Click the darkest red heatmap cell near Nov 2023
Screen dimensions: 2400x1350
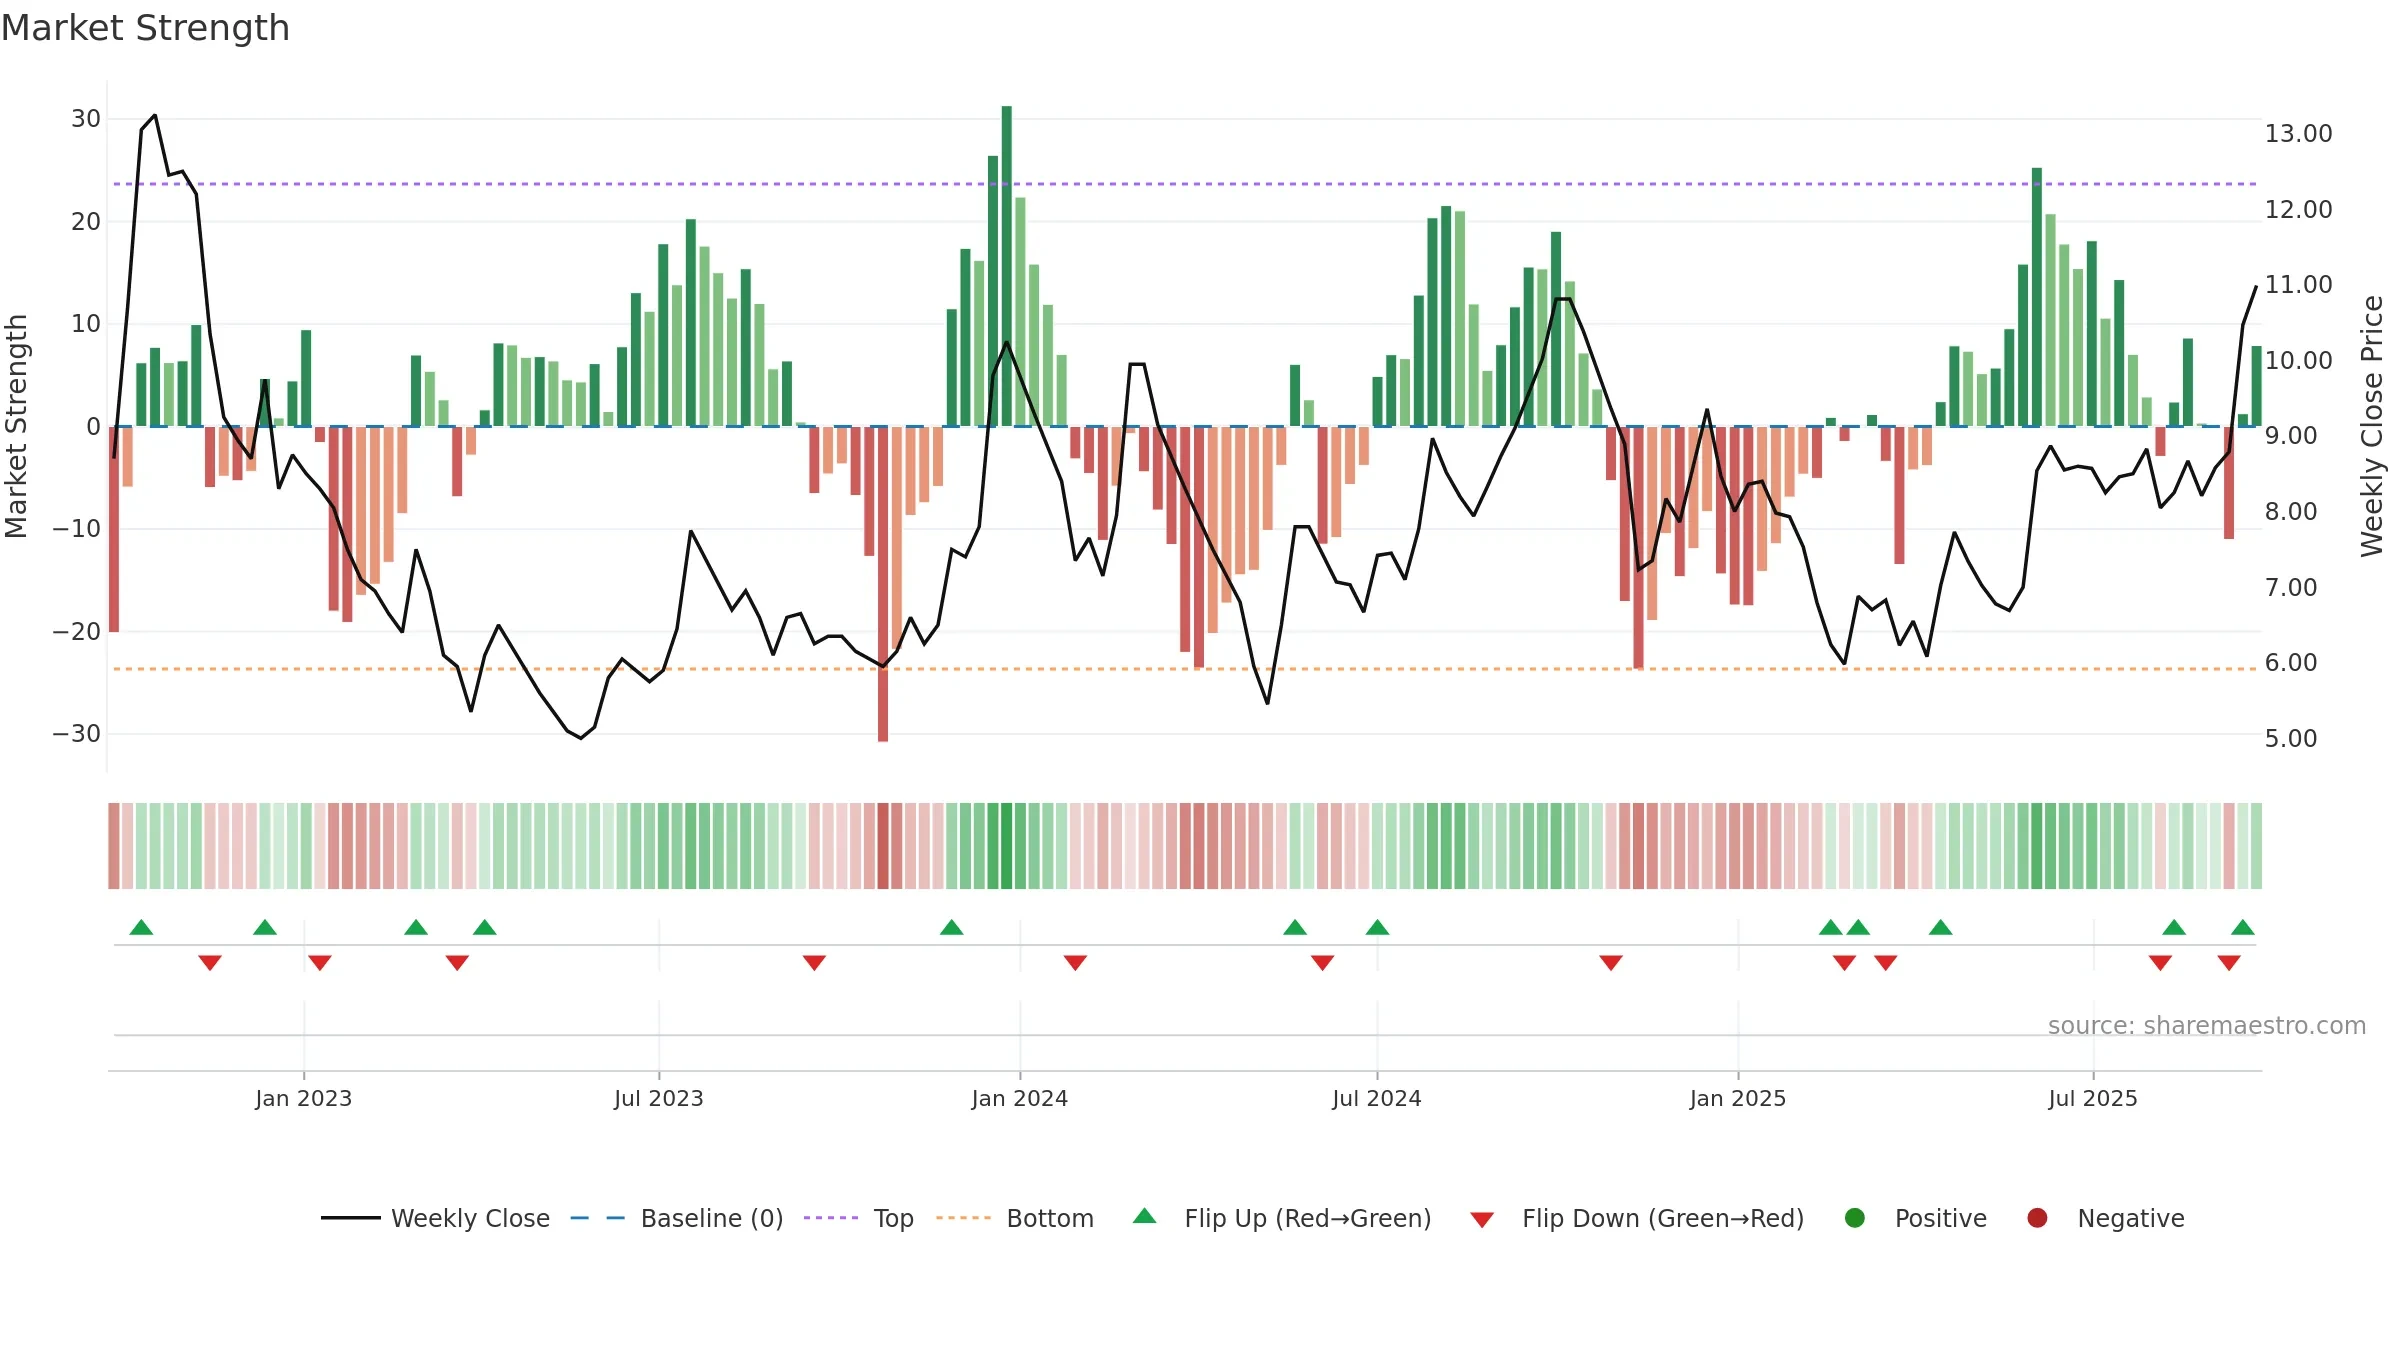click(883, 846)
